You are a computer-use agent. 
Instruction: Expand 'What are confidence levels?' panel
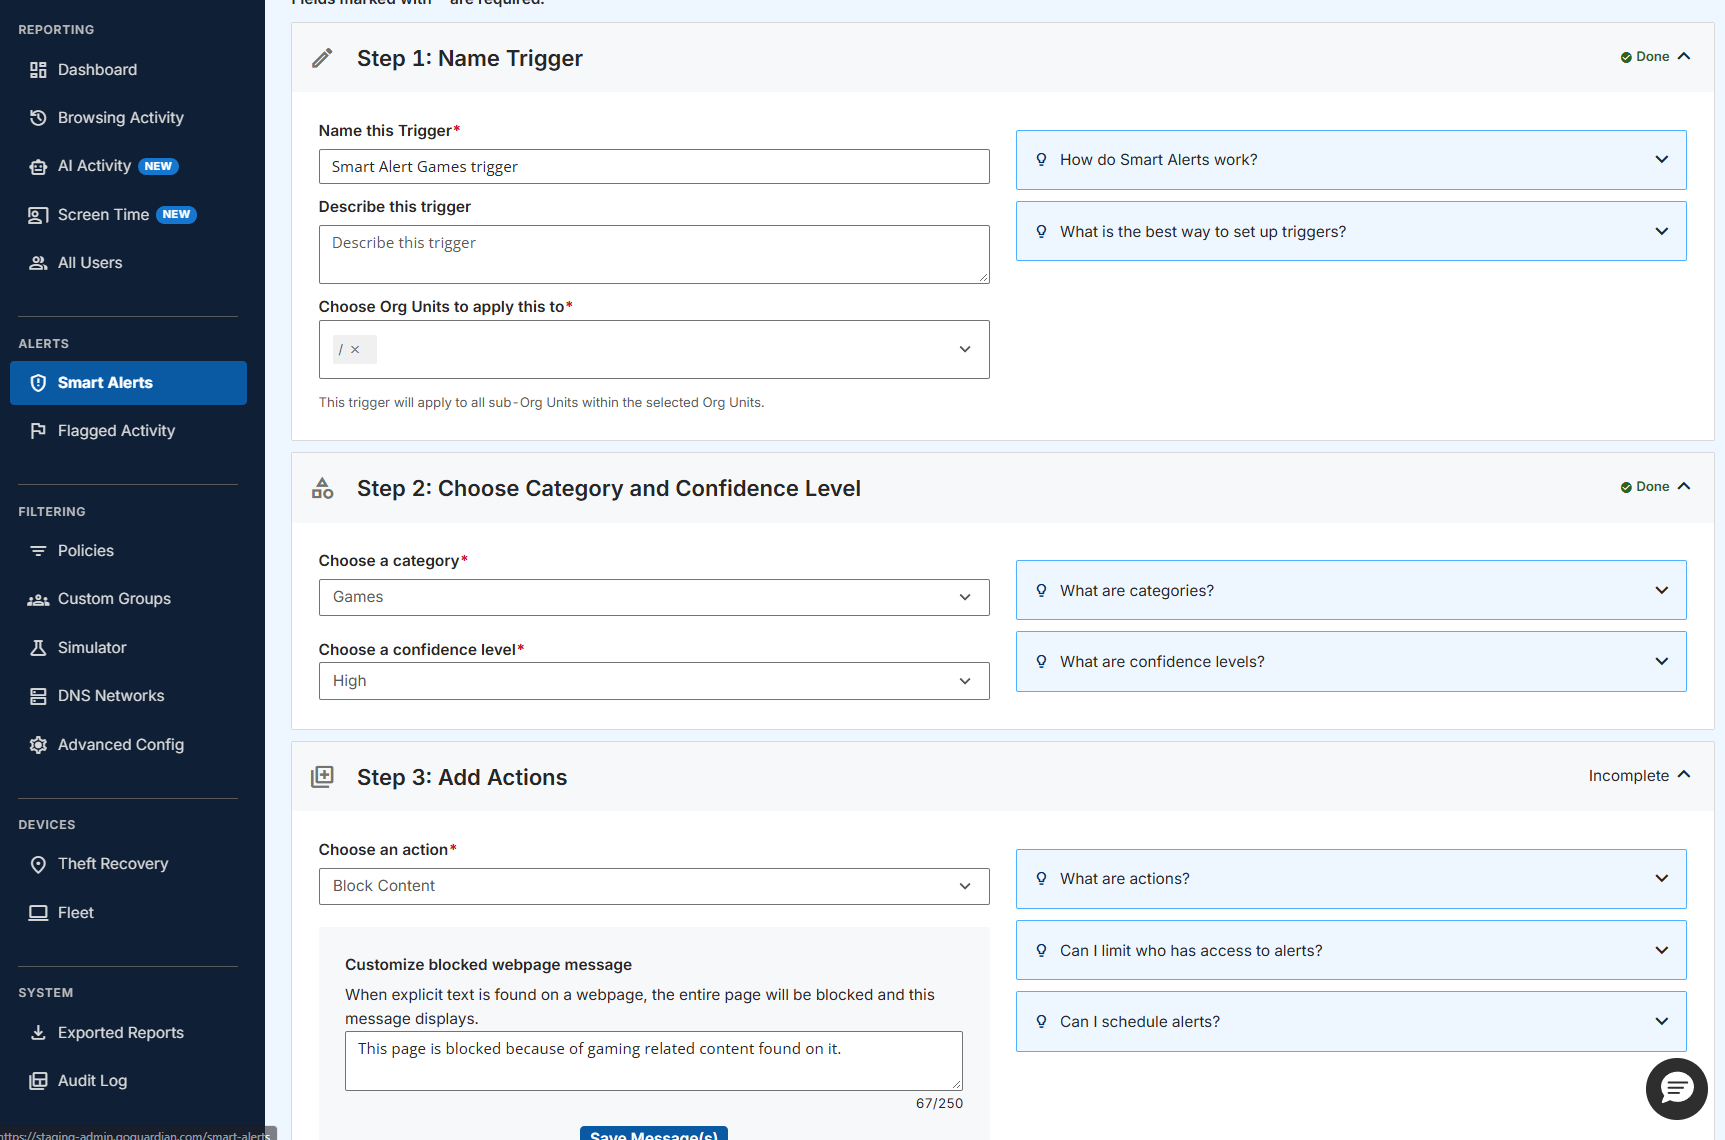(x=1351, y=661)
